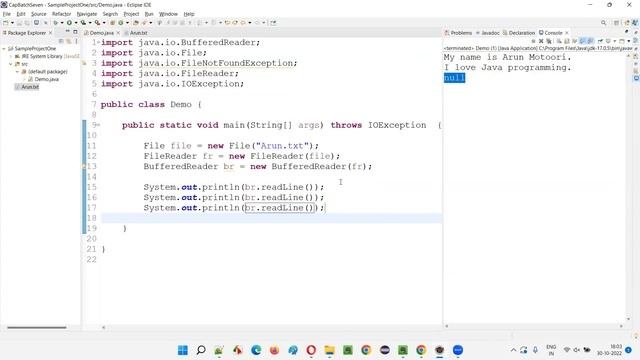Open the Javadoc view tab
Image resolution: width=640 pixels, height=360 pixels.
click(x=487, y=33)
